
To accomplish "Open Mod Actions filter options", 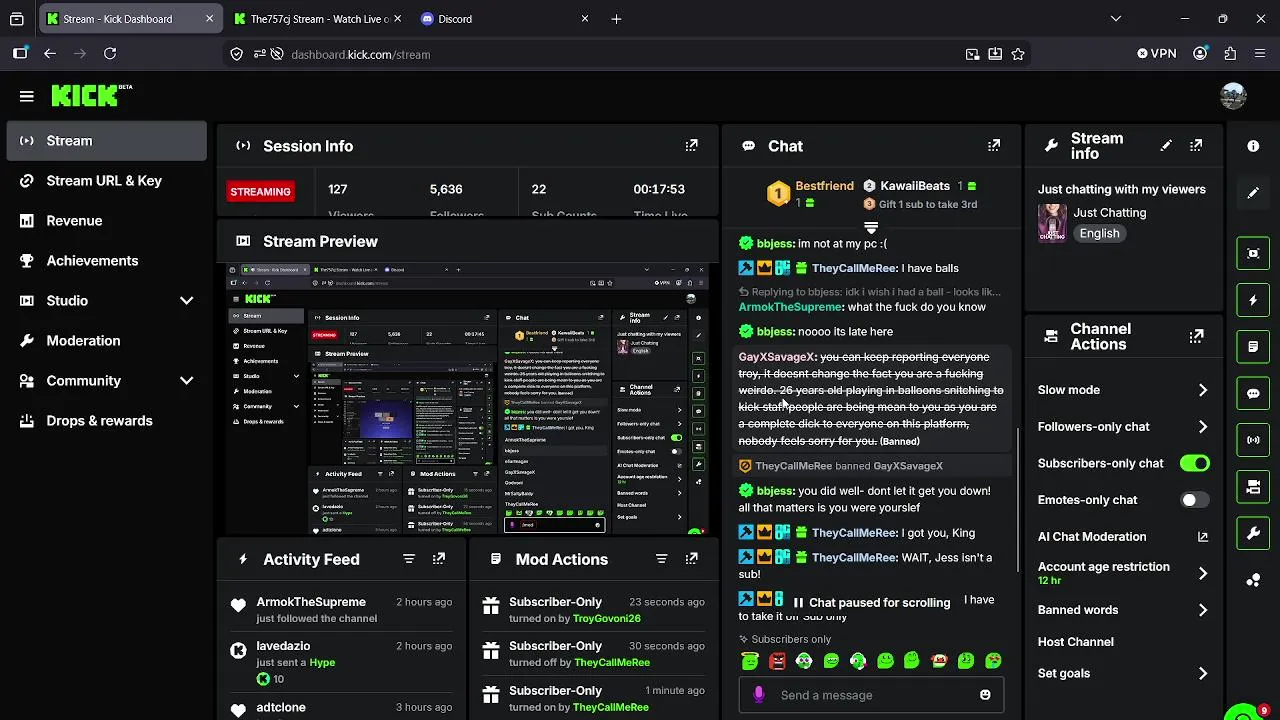I will point(661,559).
